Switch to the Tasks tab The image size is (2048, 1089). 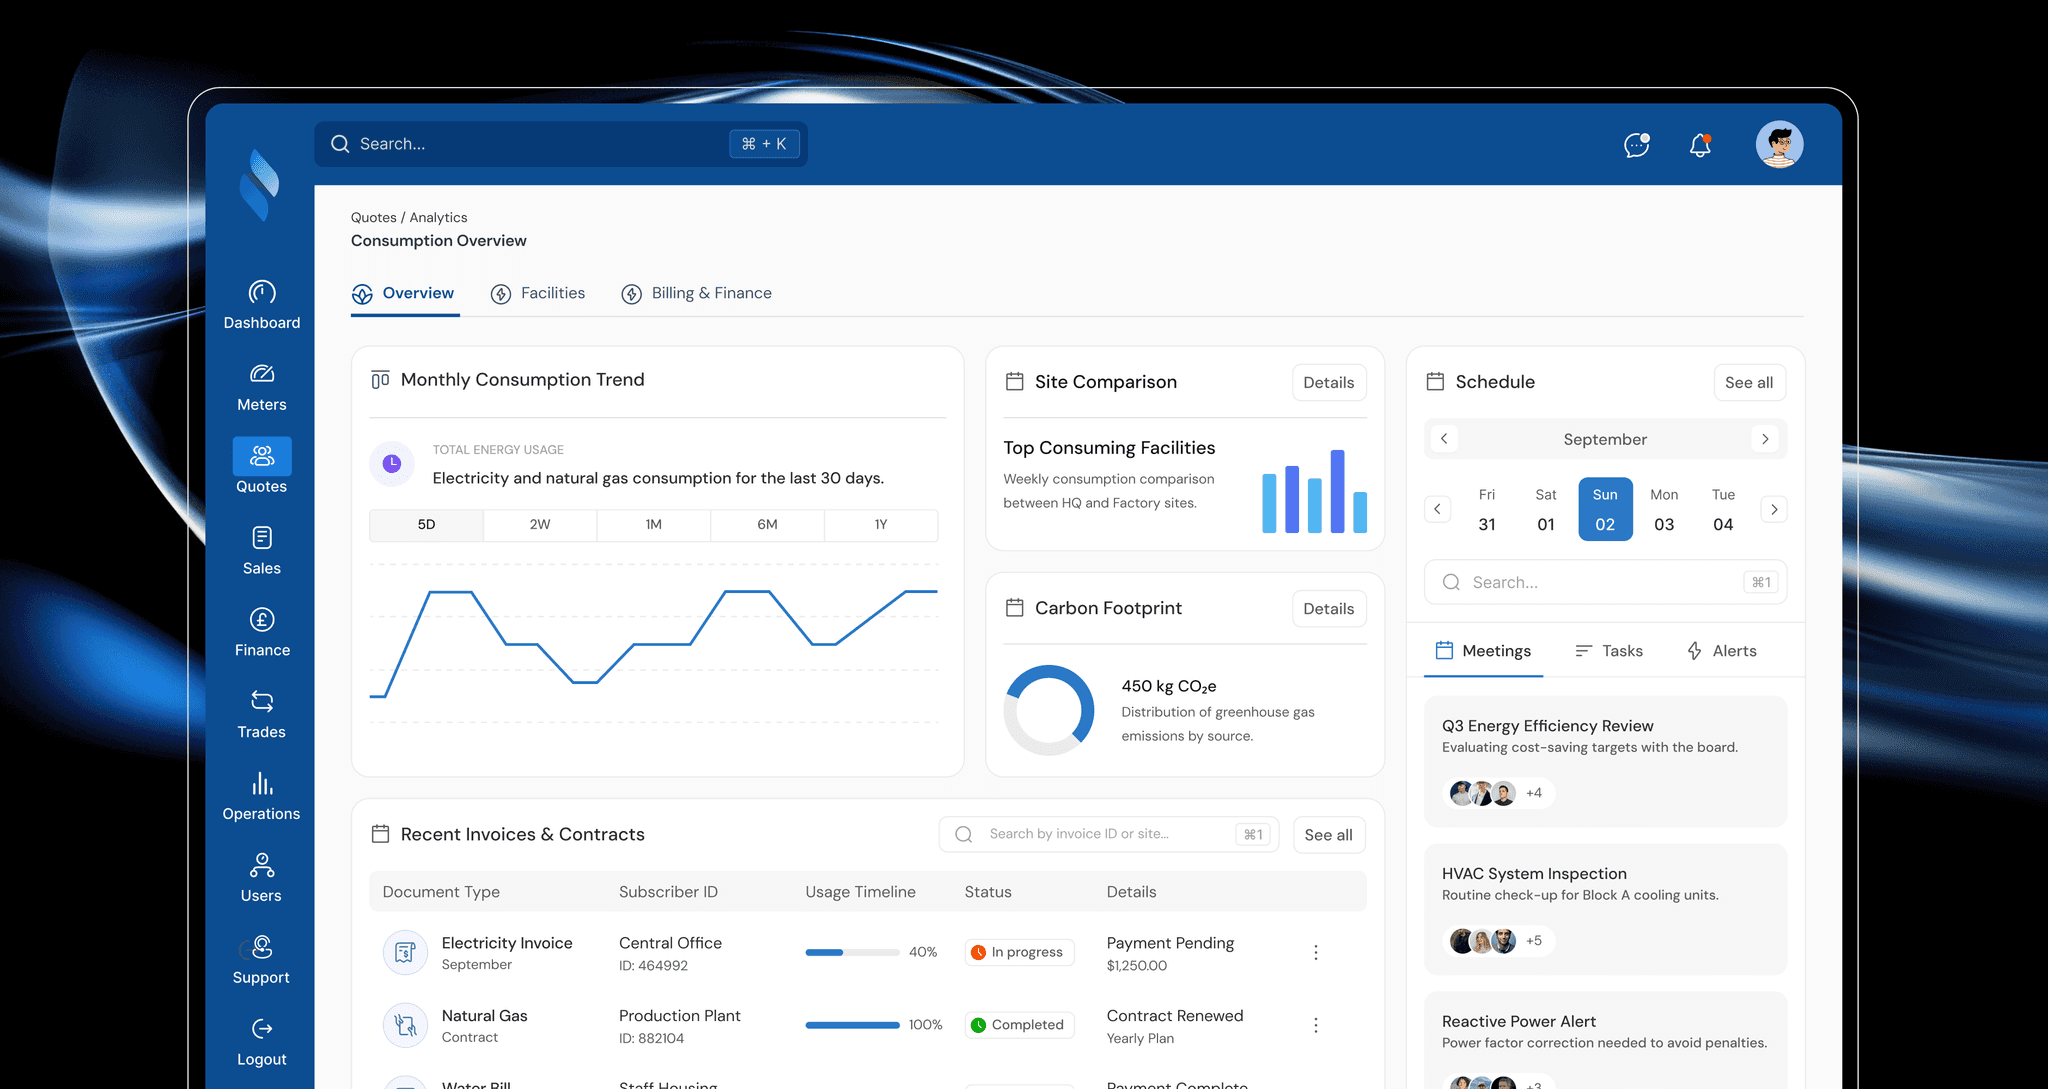point(1609,651)
